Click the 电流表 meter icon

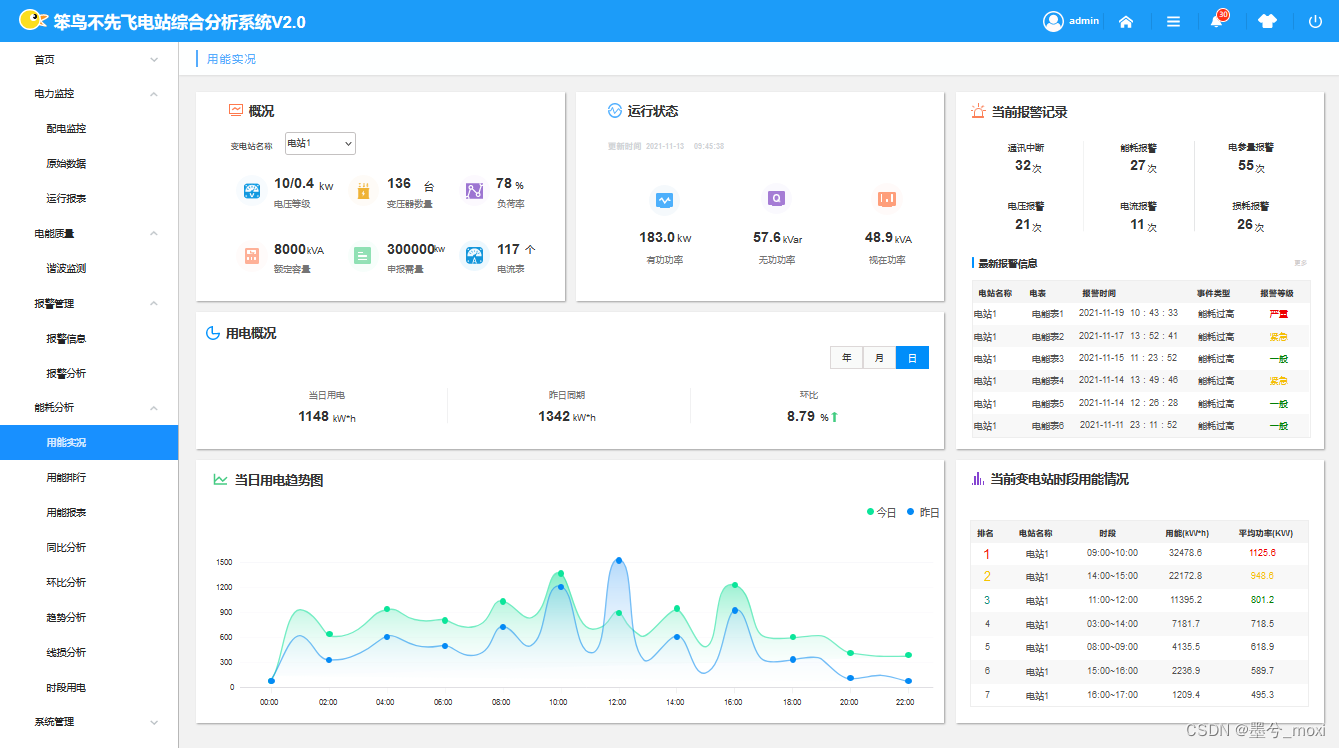point(474,256)
